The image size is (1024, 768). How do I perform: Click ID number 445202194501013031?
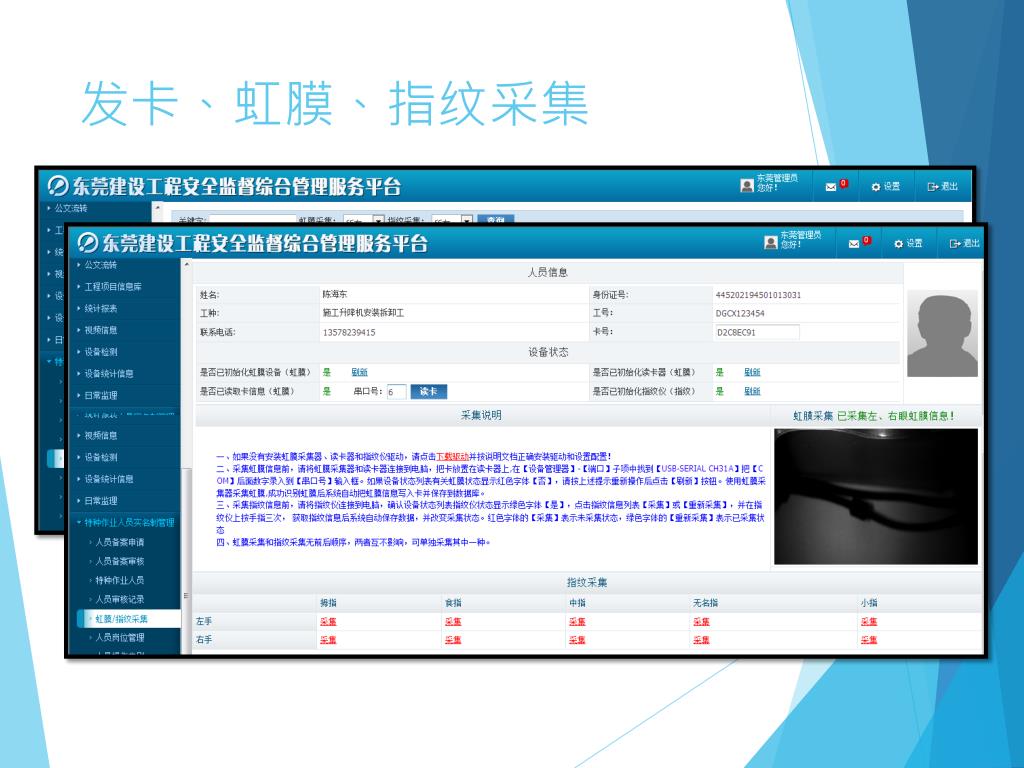point(758,295)
